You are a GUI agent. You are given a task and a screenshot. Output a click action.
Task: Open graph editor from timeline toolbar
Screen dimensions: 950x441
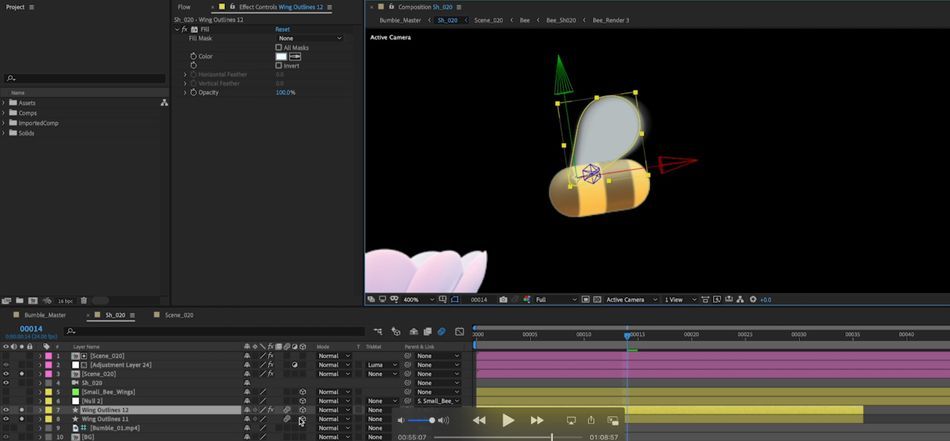[x=459, y=331]
